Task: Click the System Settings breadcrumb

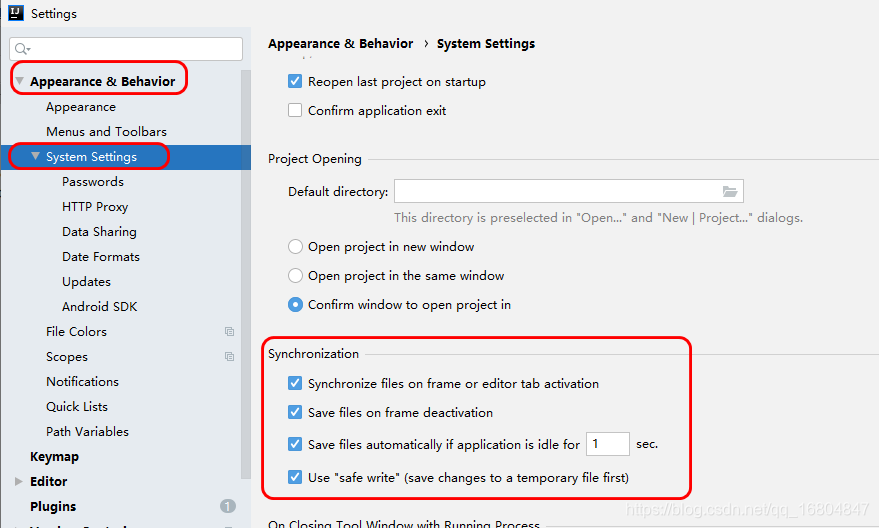Action: click(x=485, y=43)
